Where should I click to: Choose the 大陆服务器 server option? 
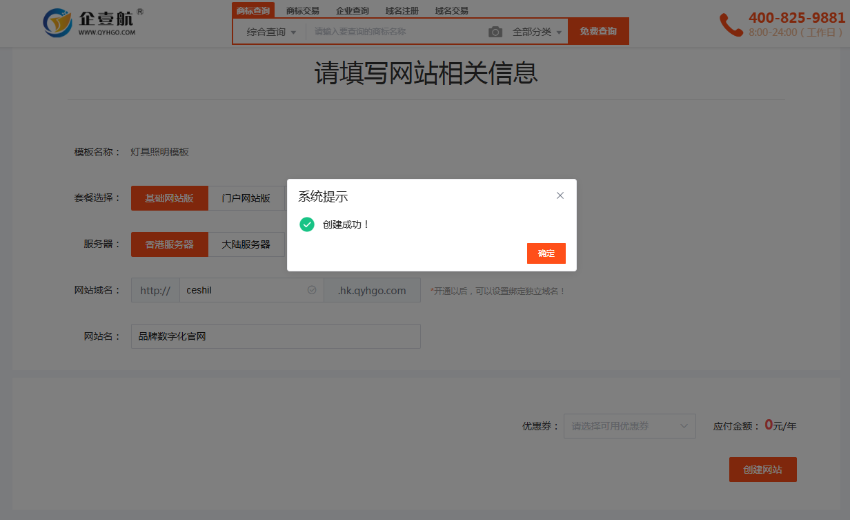tap(246, 244)
